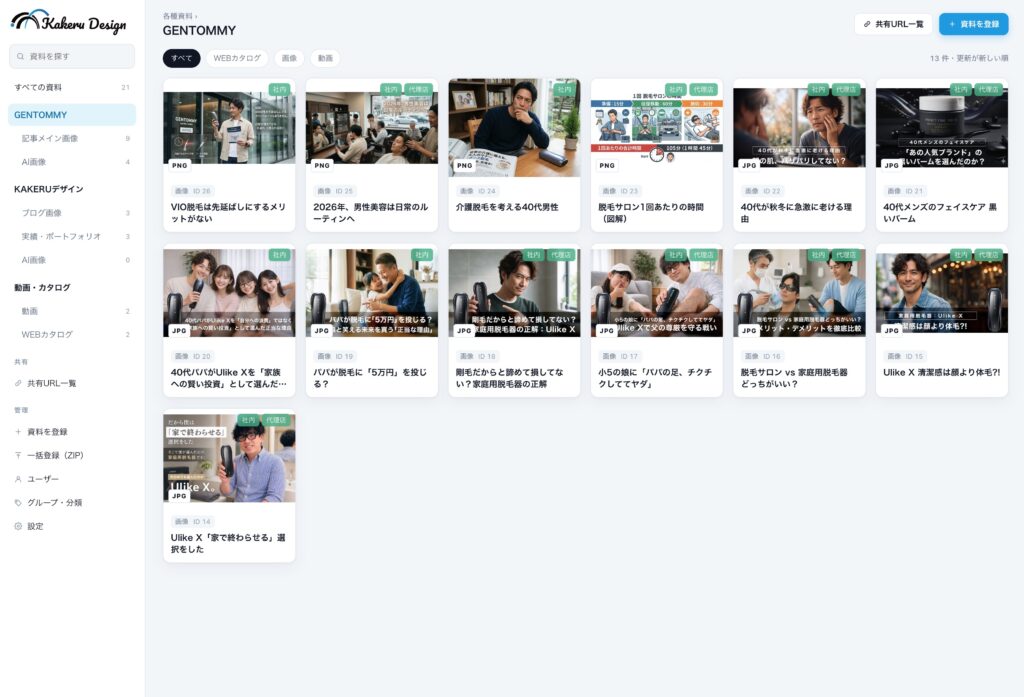Screen dimensions: 1024x697
Task: Switch to the 動画 filter tab
Action: tap(325, 58)
